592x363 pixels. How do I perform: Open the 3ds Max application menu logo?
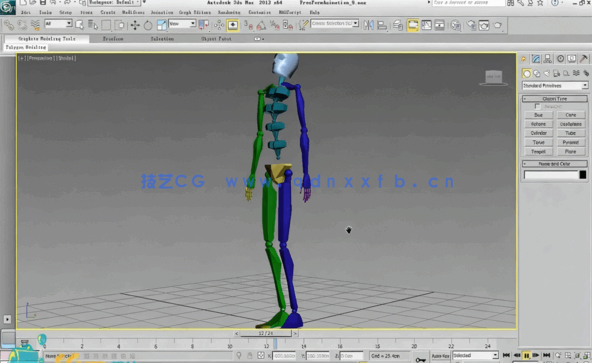coord(7,6)
